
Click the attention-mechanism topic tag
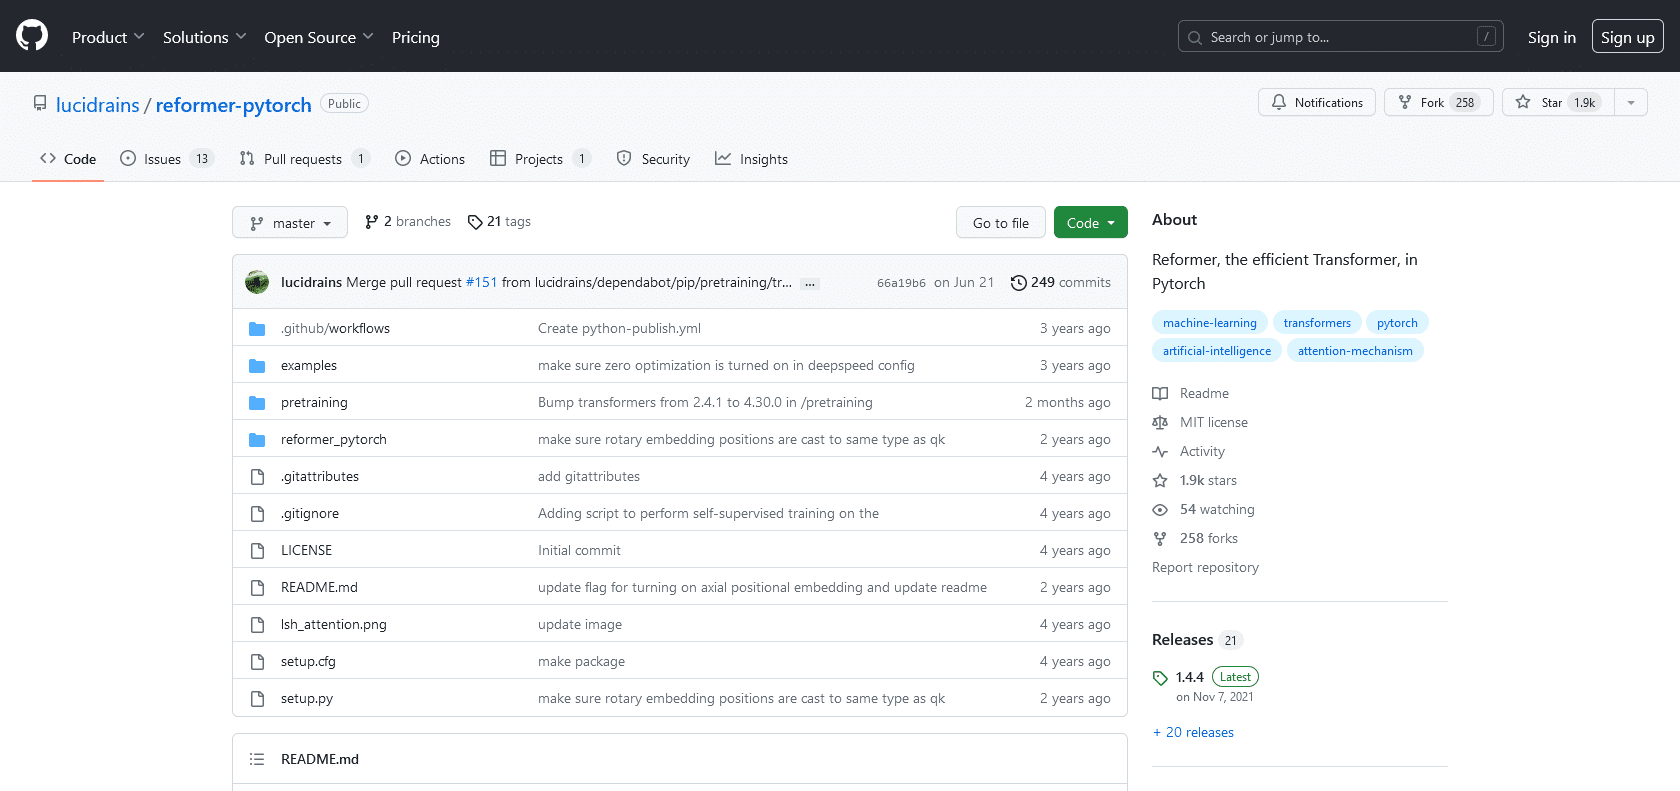pos(1355,350)
